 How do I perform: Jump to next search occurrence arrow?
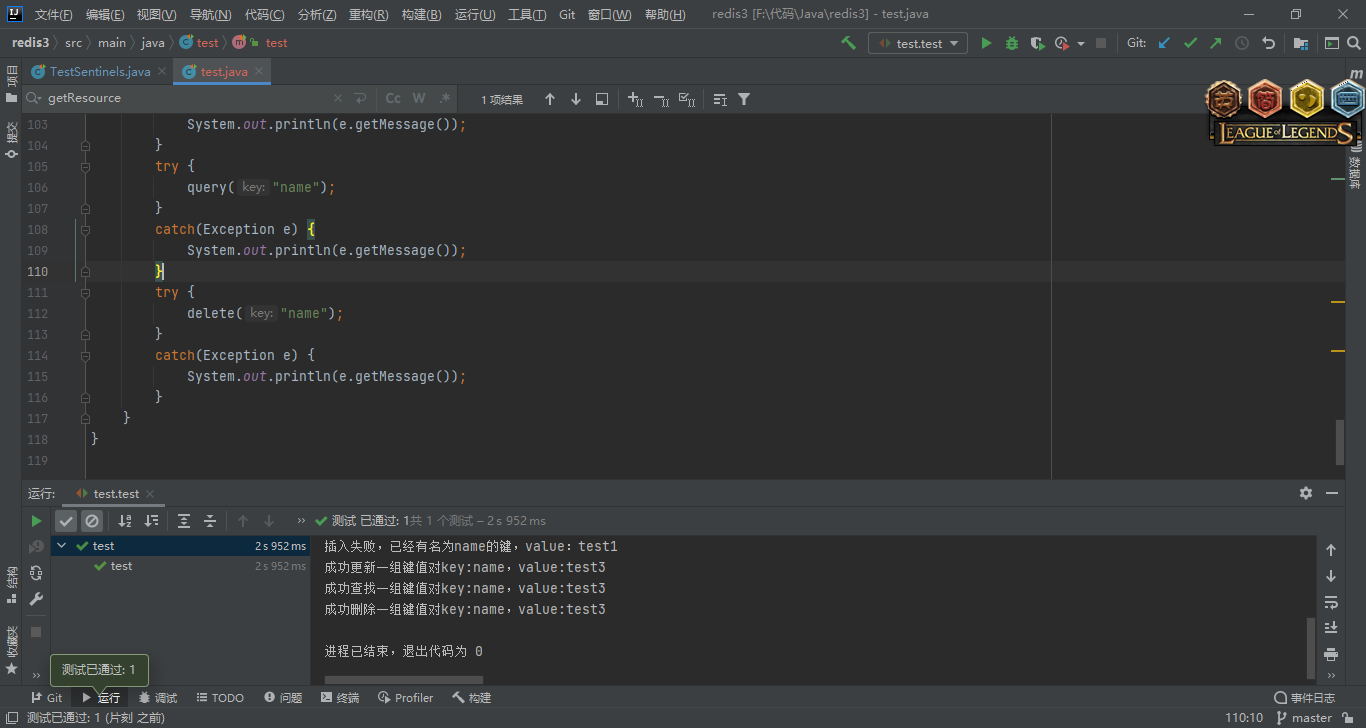tap(576, 99)
